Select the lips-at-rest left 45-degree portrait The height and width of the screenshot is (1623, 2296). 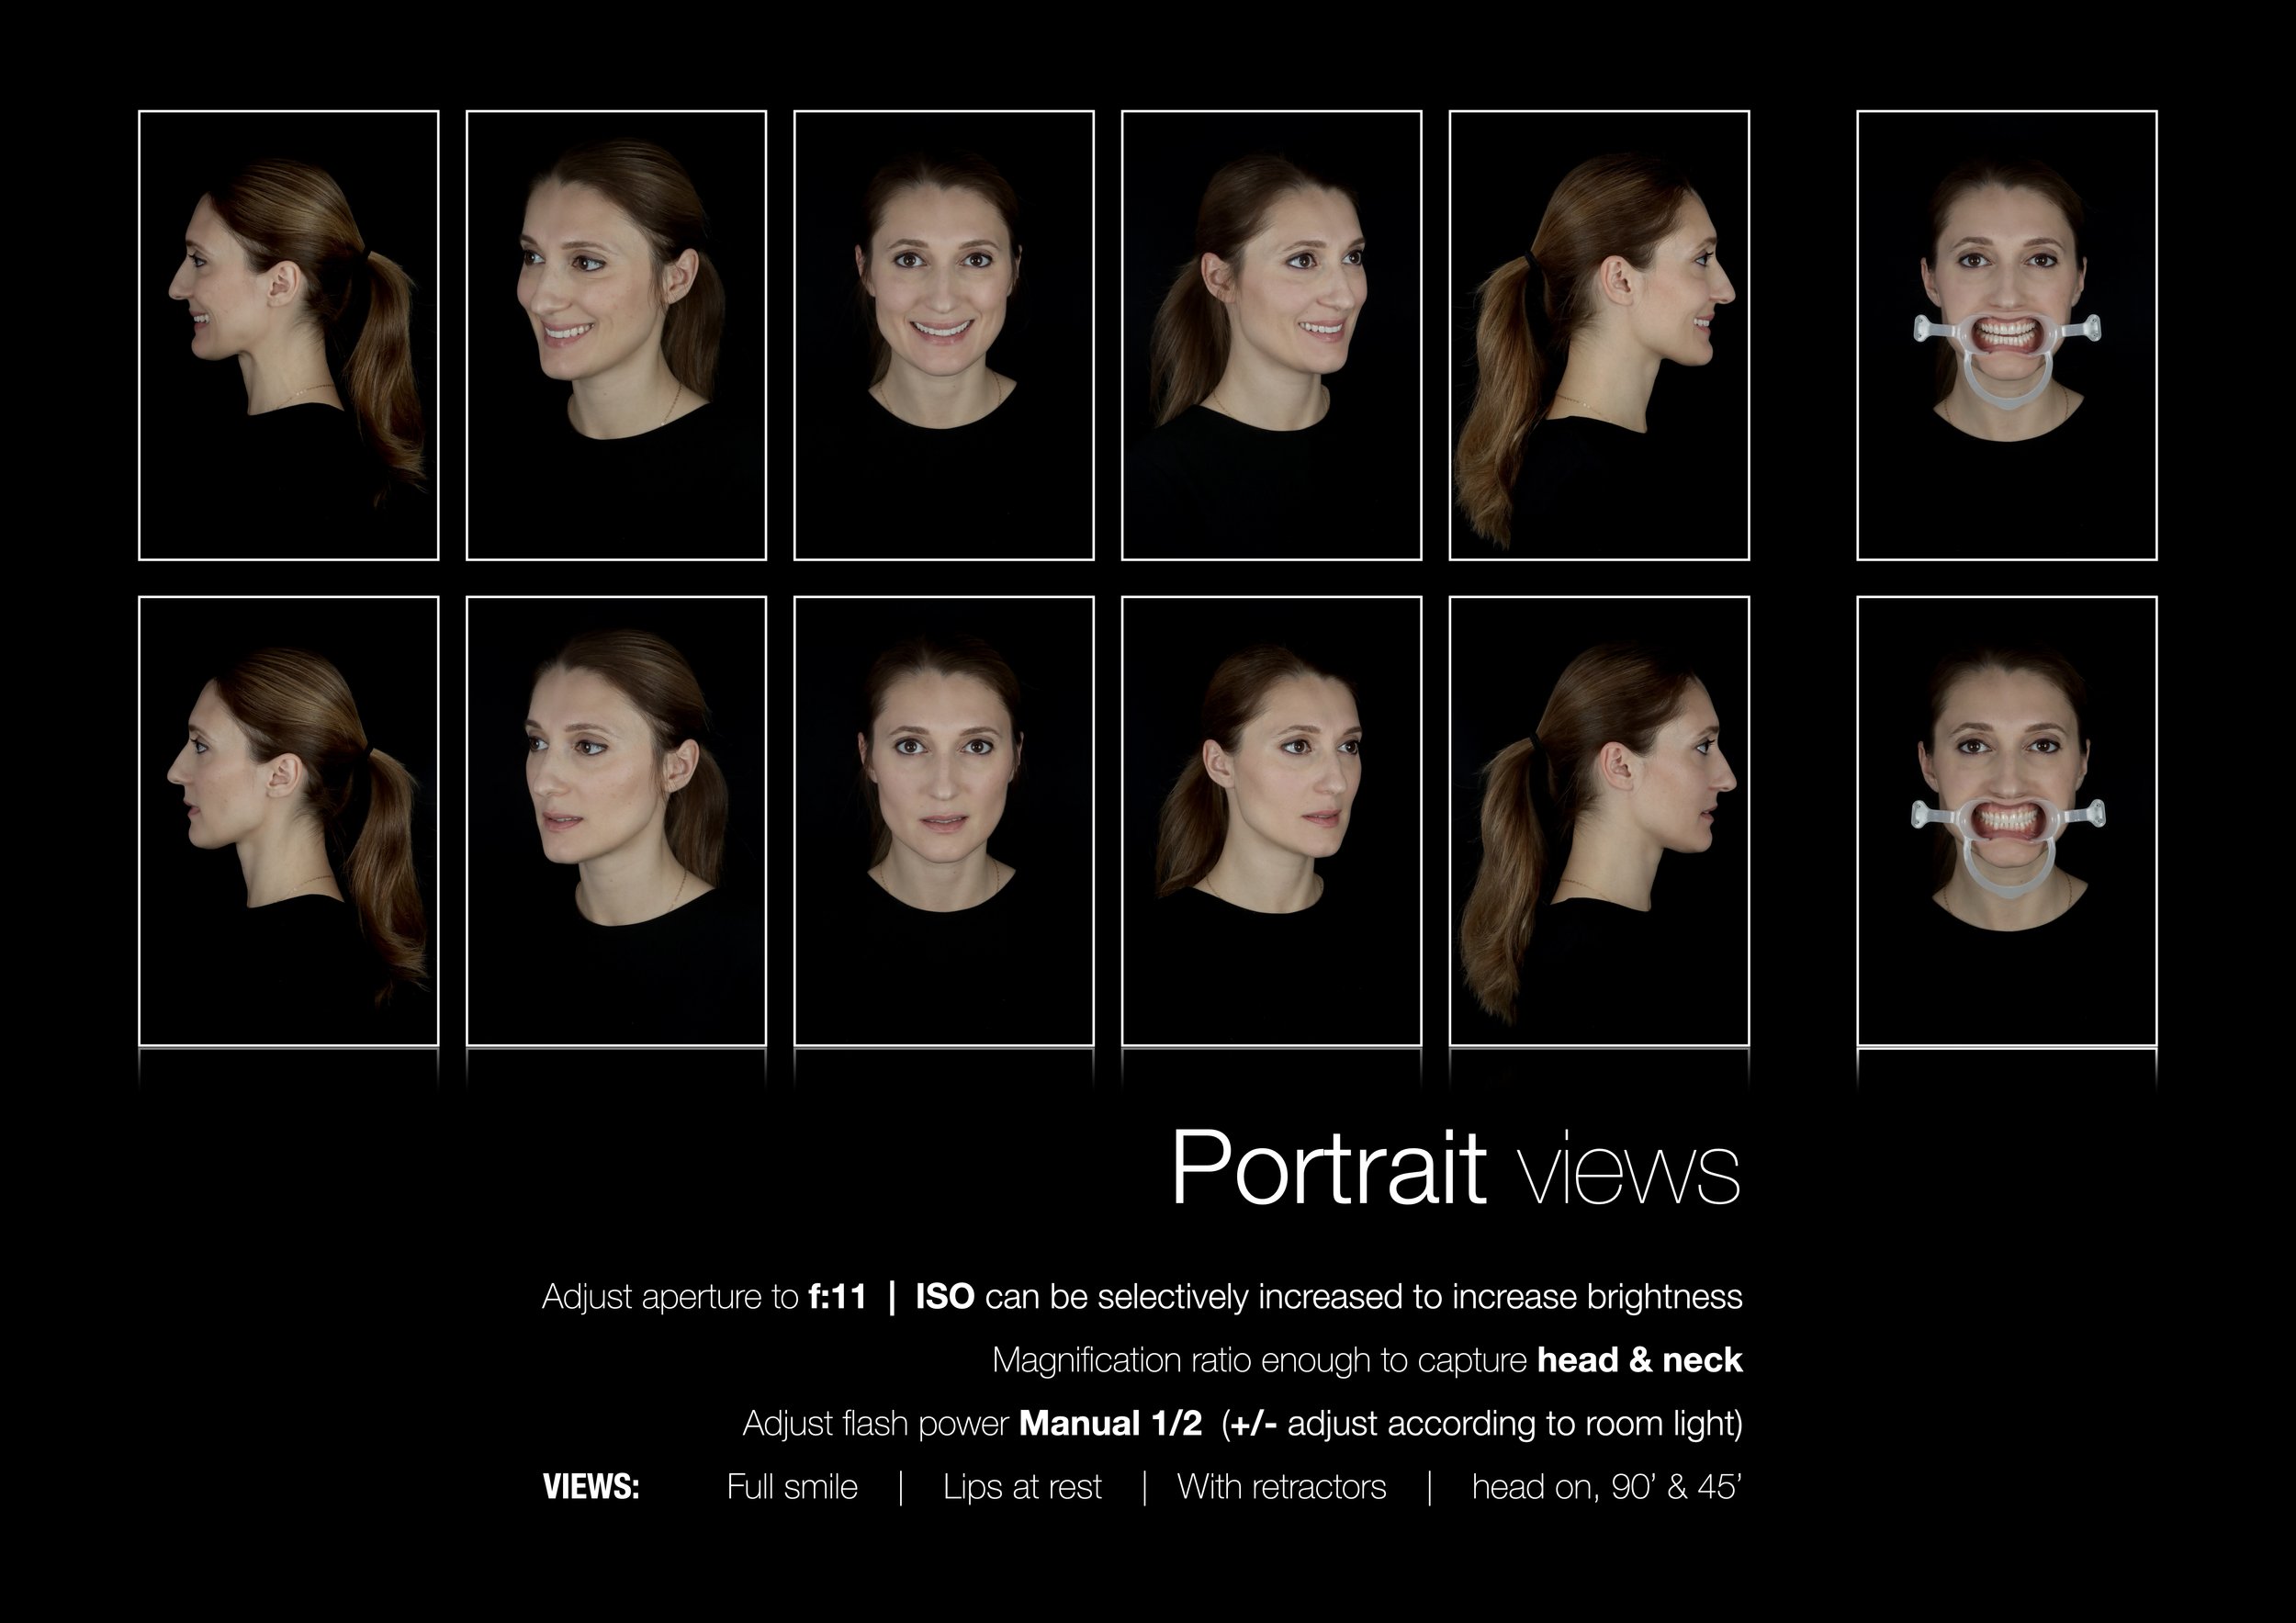(x=616, y=821)
